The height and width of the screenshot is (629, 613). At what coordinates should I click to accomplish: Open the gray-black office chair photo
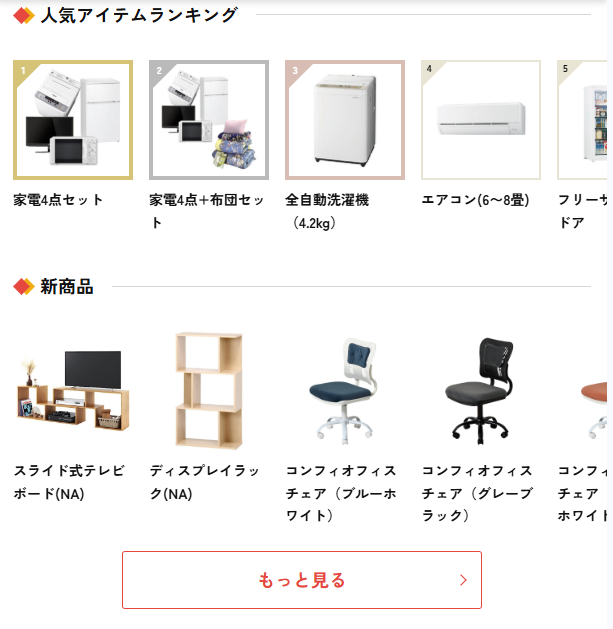[481, 389]
